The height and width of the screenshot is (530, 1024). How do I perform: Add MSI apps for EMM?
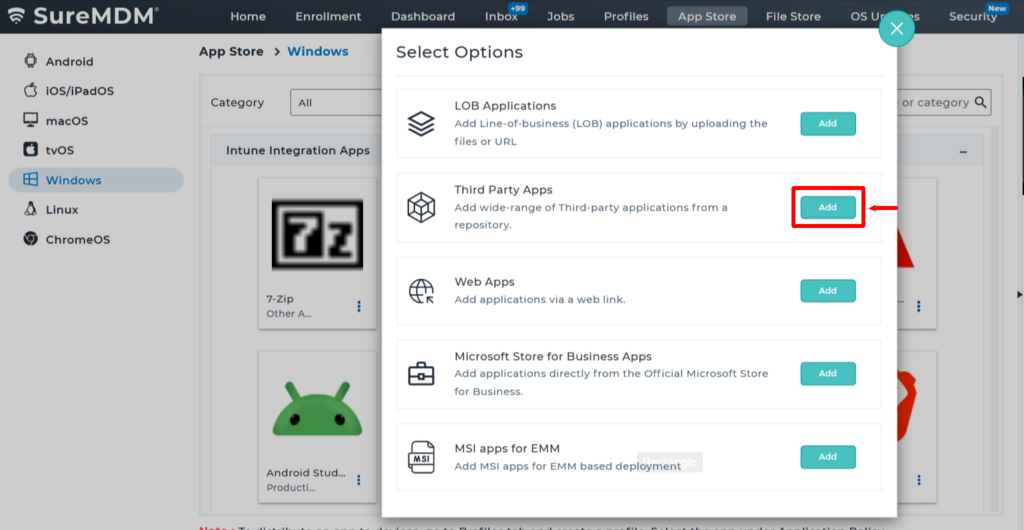point(827,457)
